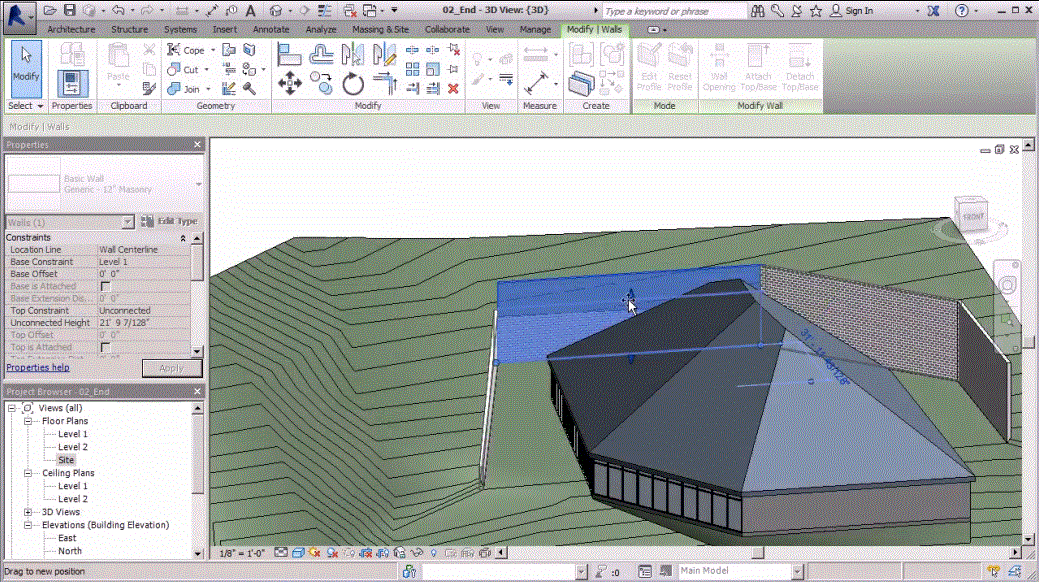Select Mirror - Pick Axis tool
Viewport: 1039px width, 582px height.
tap(353, 54)
